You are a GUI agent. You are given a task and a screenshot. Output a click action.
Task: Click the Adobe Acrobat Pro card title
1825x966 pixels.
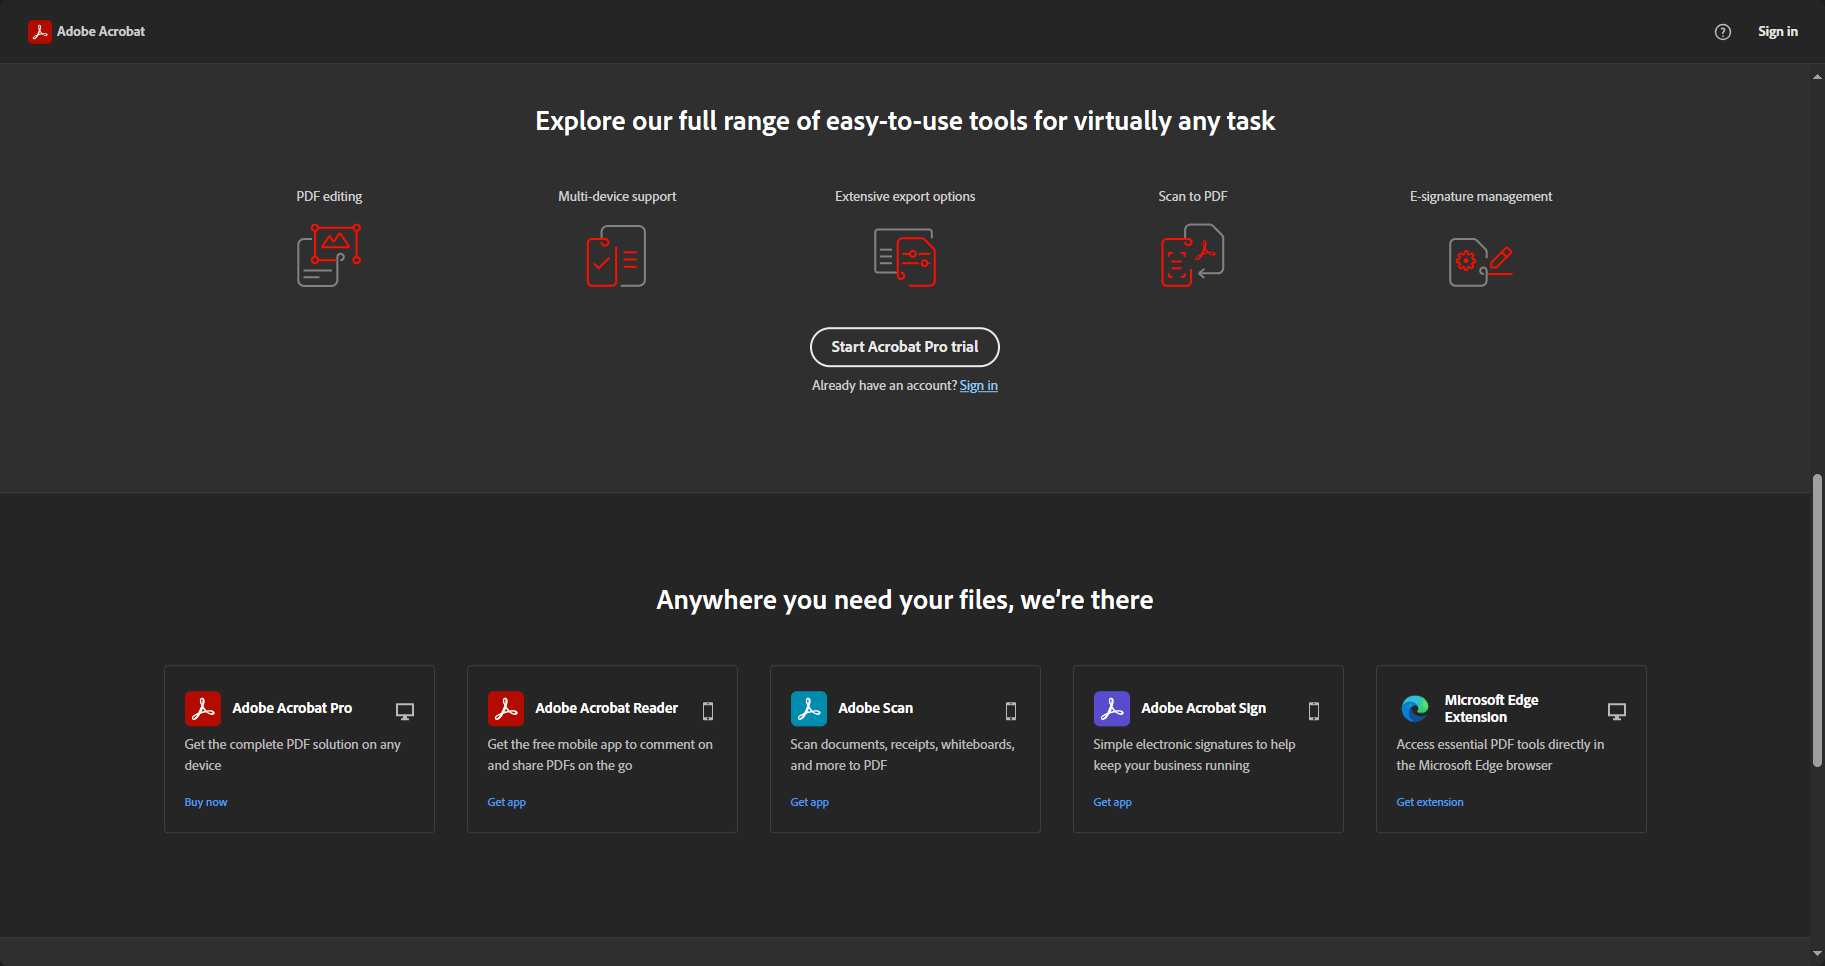coord(292,708)
